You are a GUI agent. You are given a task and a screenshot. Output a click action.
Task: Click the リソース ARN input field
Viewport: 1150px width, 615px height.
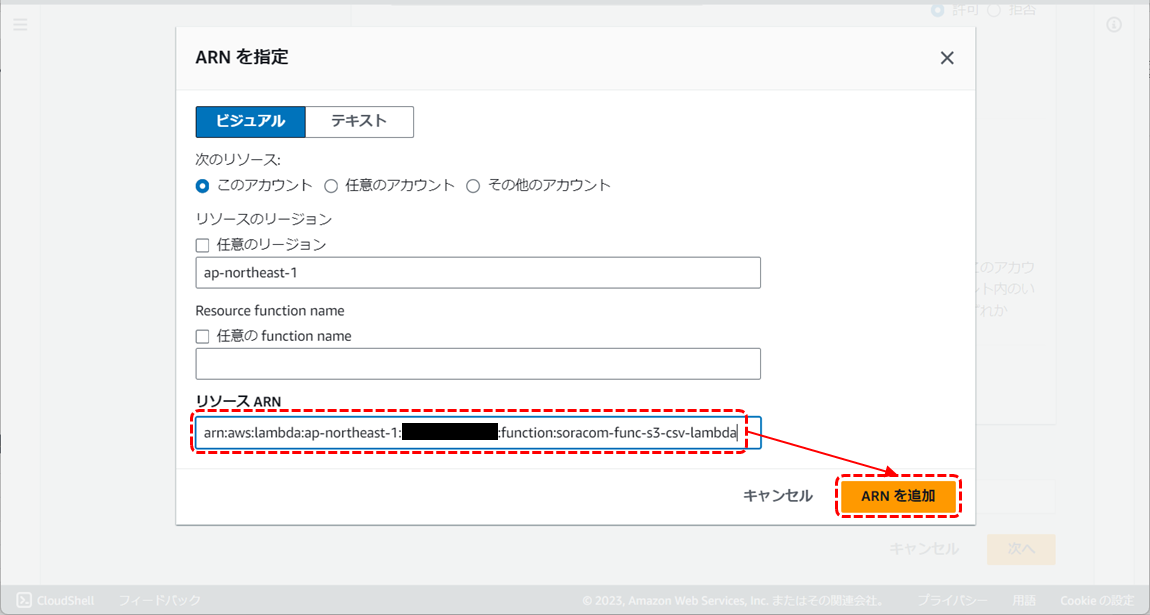coord(478,433)
